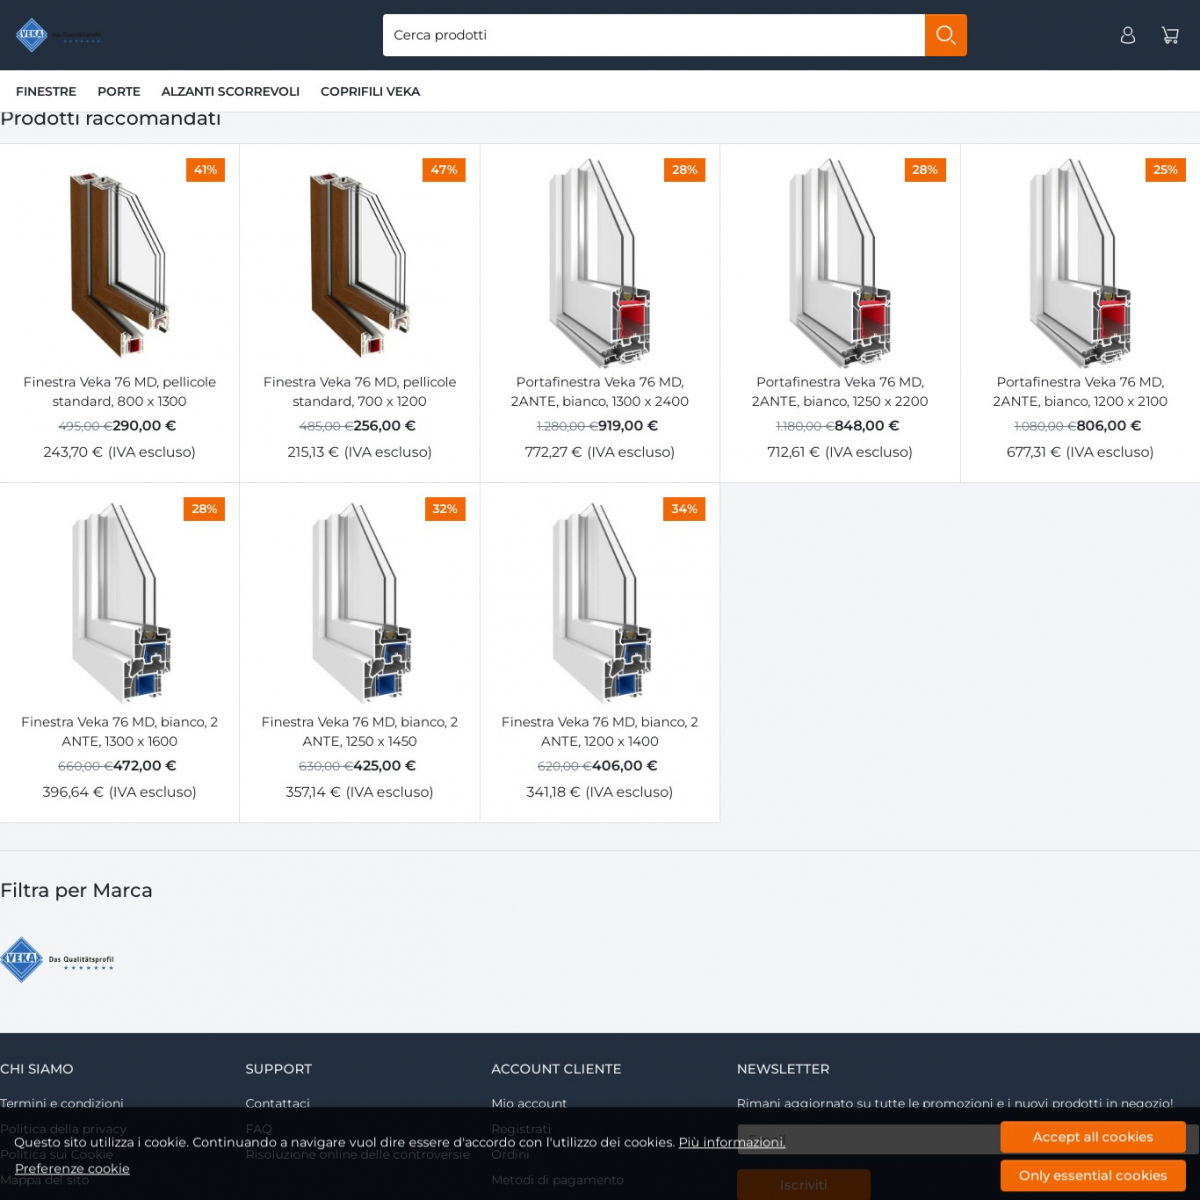
Task: Click the 32% discount badge
Action: pos(445,509)
